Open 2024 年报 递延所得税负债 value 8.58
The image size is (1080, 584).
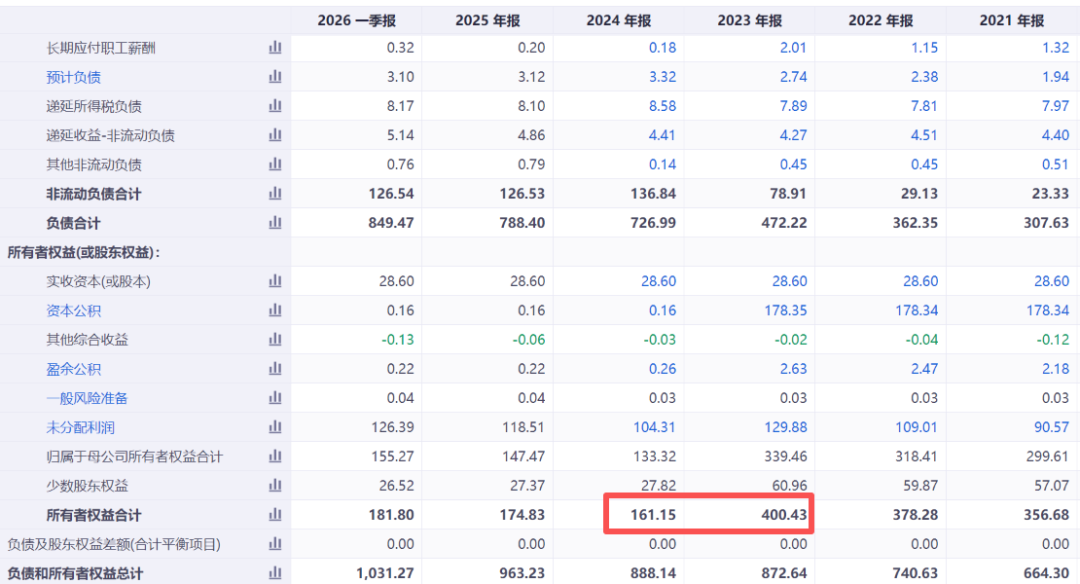click(x=662, y=106)
